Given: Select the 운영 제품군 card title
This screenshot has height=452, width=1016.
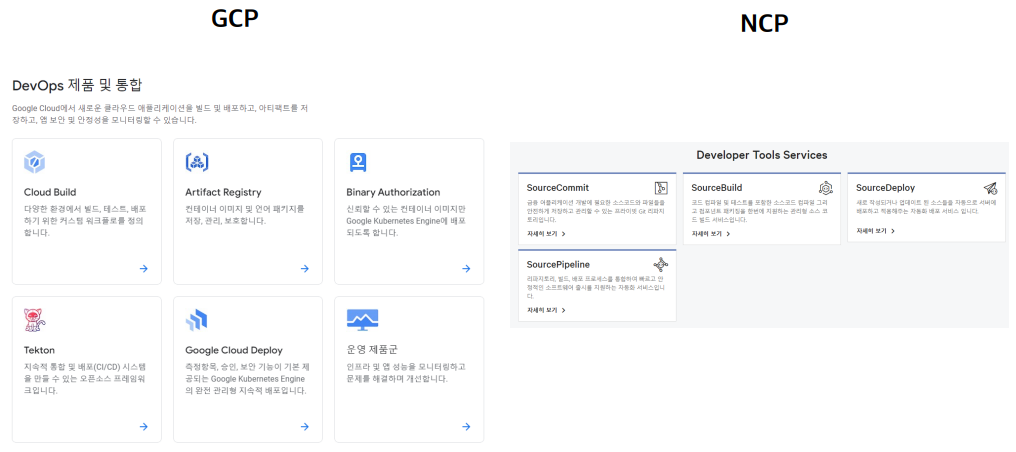Looking at the screenshot, I should [x=372, y=350].
